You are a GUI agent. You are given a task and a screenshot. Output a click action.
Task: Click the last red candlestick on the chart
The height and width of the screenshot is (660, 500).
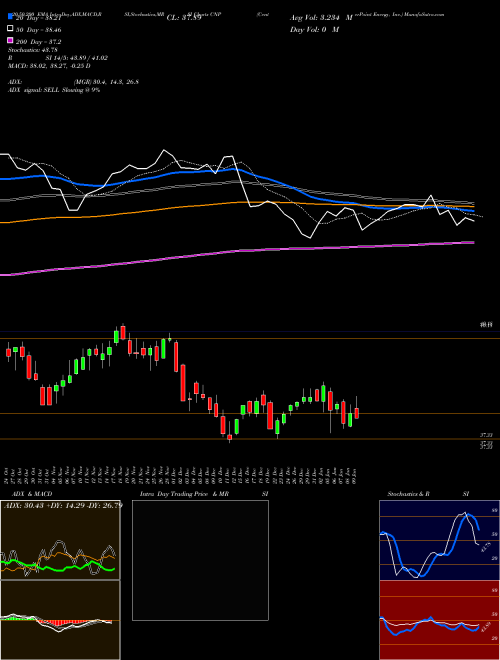357,413
